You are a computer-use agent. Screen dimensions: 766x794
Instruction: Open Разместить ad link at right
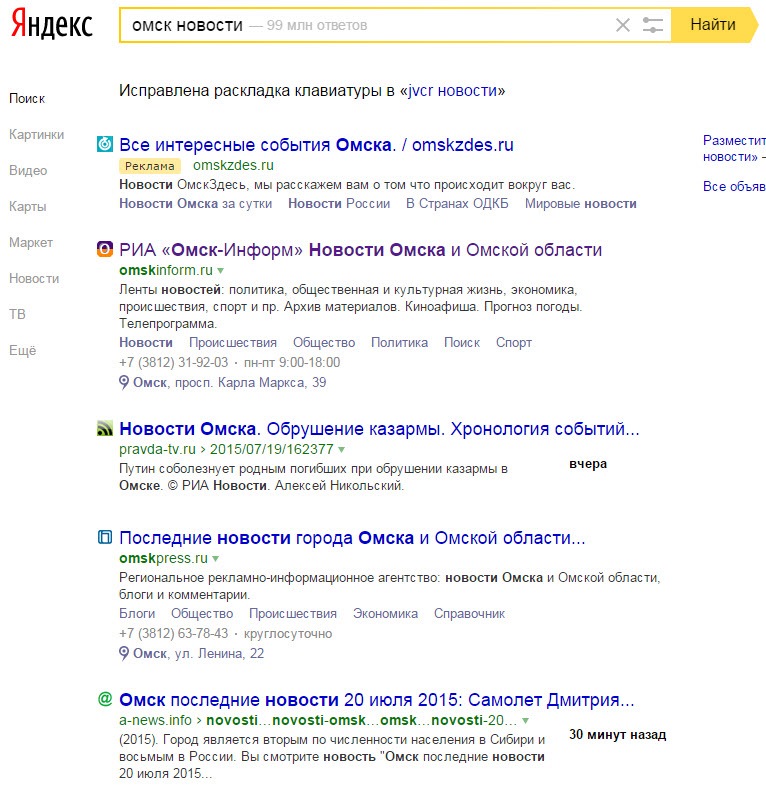[734, 148]
